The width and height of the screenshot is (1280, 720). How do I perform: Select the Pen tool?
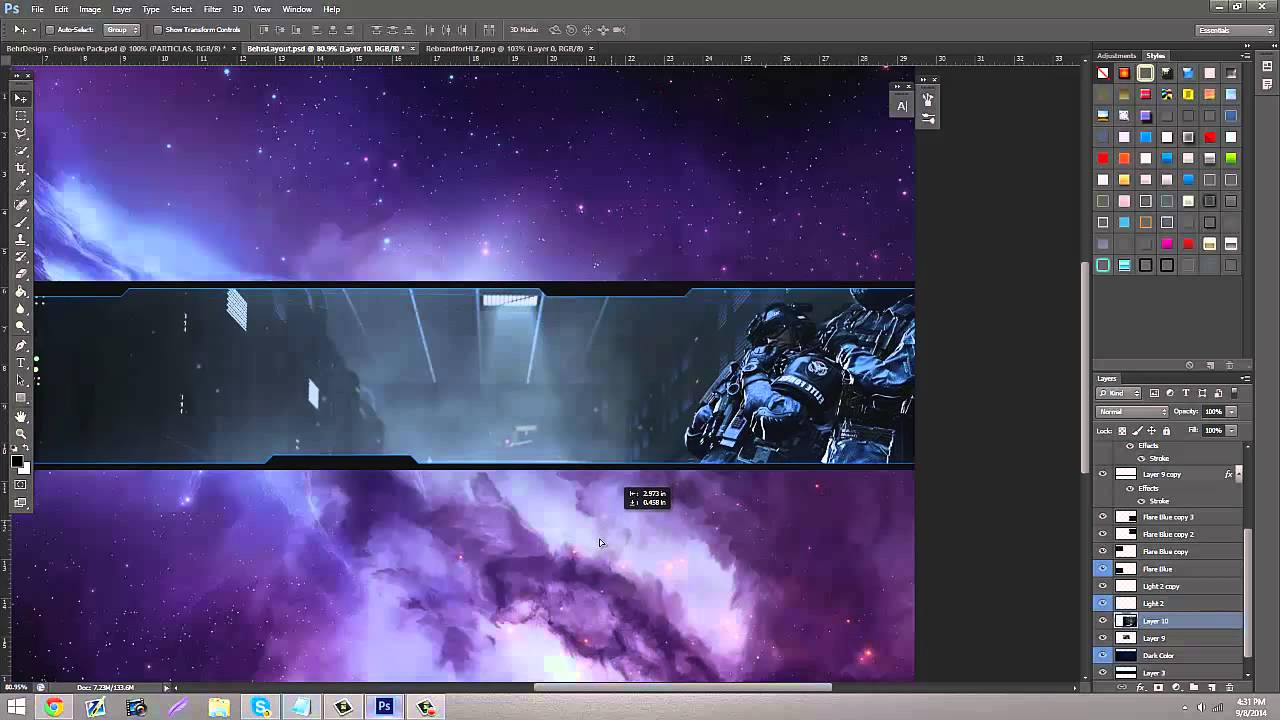21,345
